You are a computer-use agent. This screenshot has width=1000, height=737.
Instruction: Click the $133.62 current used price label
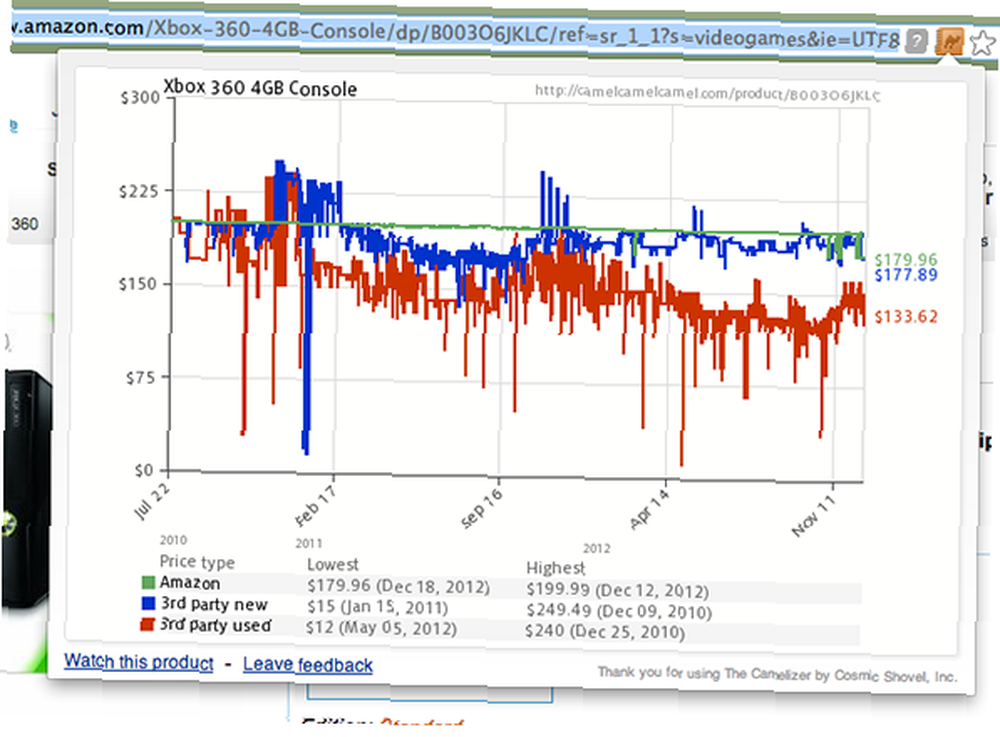[x=906, y=316]
